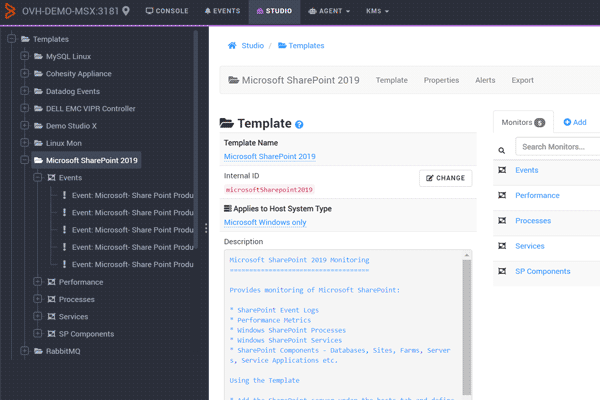Select Demo Studio X in the tree
The image size is (600, 400).
click(71, 126)
